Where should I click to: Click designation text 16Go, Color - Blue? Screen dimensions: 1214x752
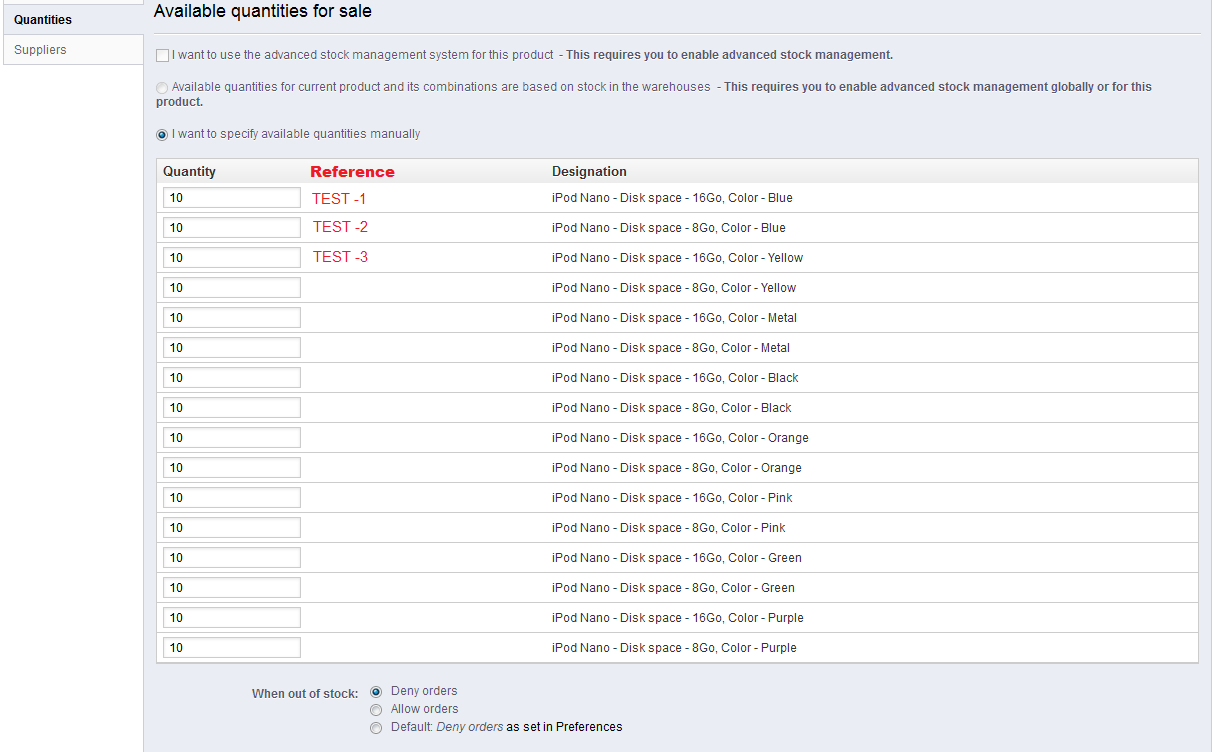pos(672,198)
